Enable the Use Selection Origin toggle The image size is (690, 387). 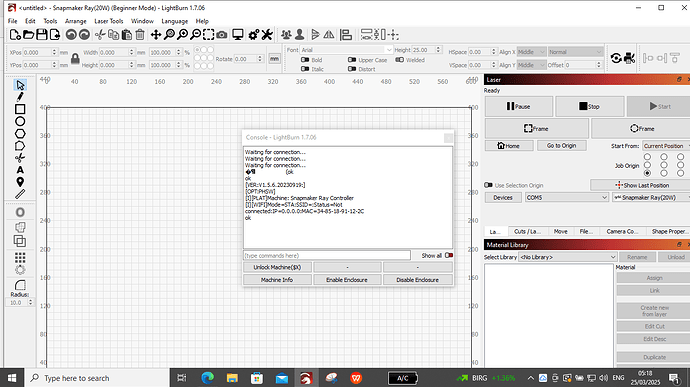pyautogui.click(x=488, y=185)
